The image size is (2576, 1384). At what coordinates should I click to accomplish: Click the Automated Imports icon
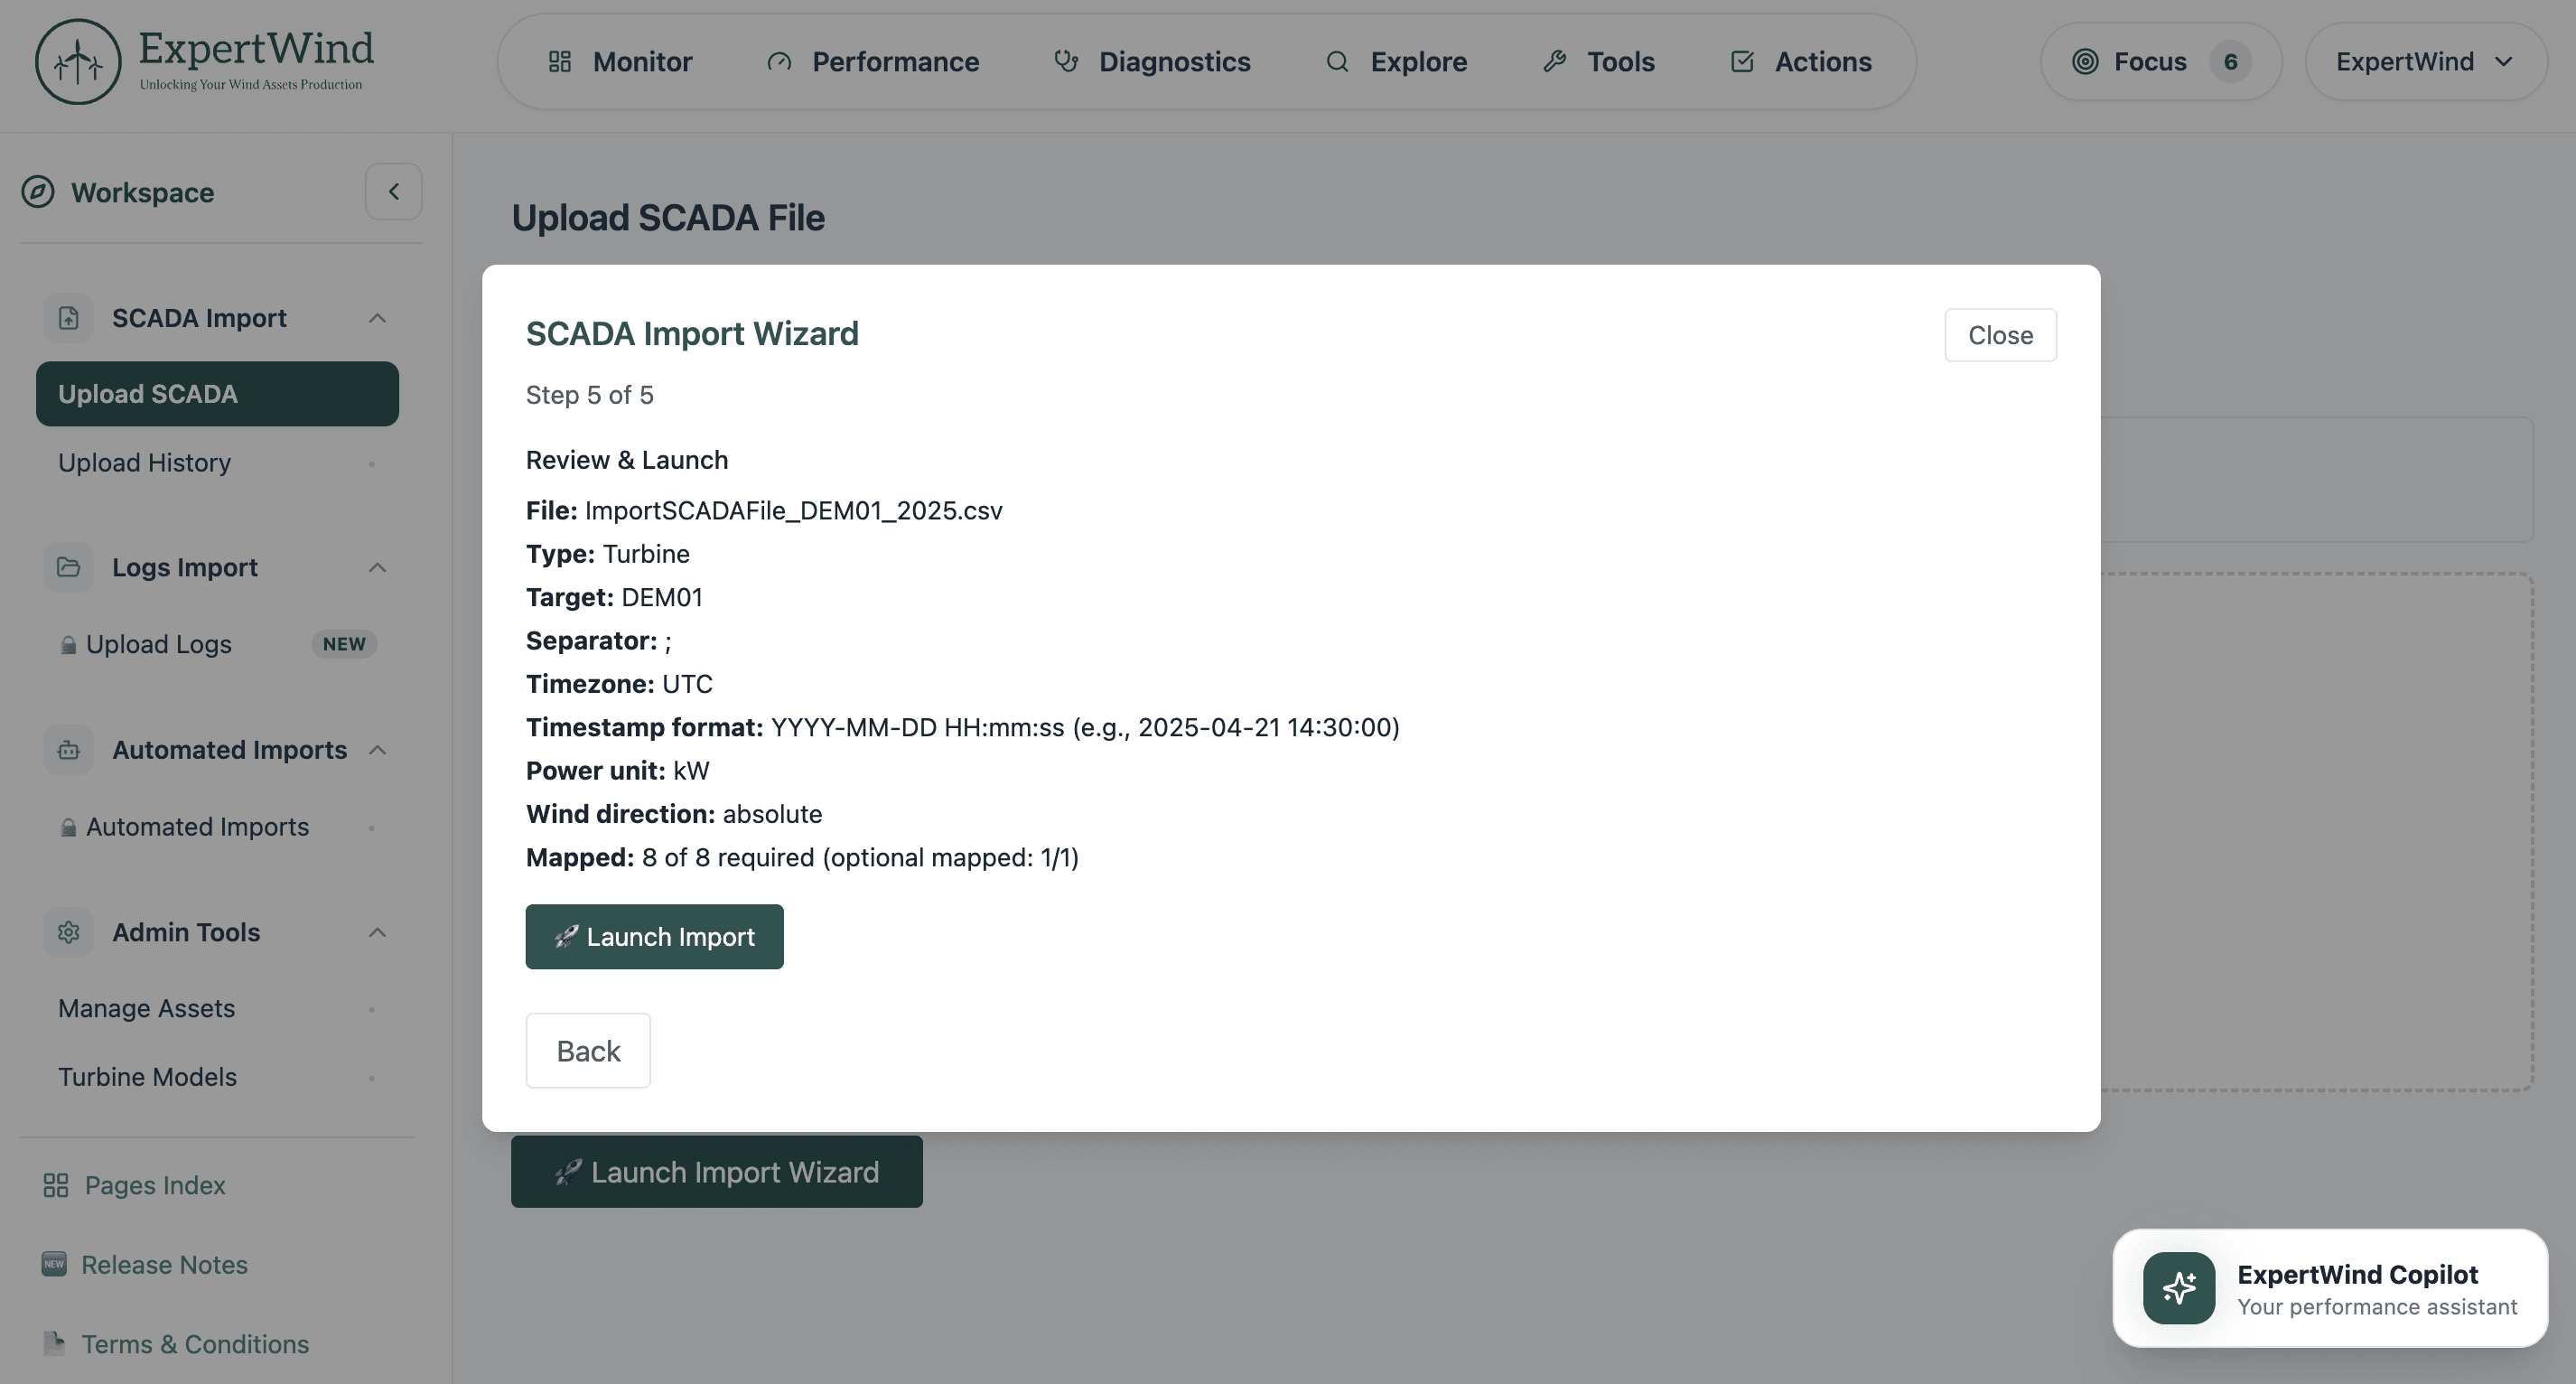pos(67,749)
